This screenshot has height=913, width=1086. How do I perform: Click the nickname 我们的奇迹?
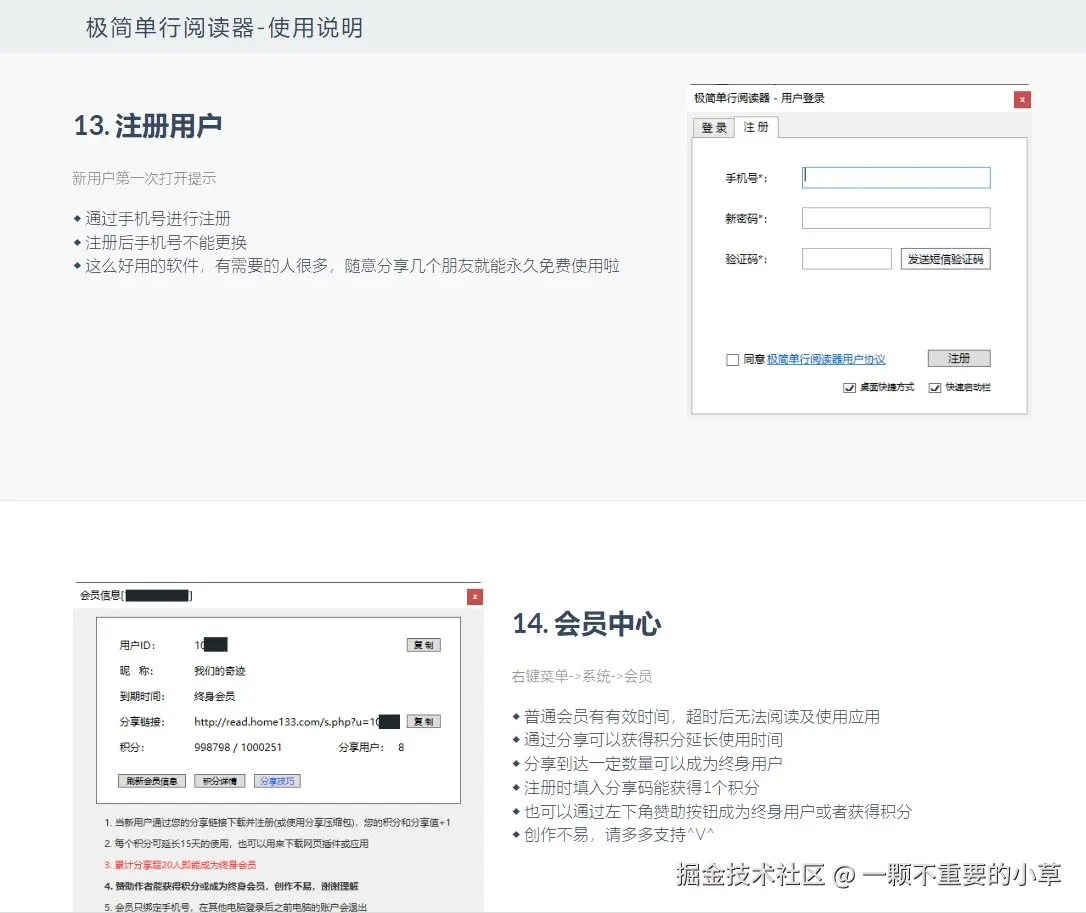(220, 671)
